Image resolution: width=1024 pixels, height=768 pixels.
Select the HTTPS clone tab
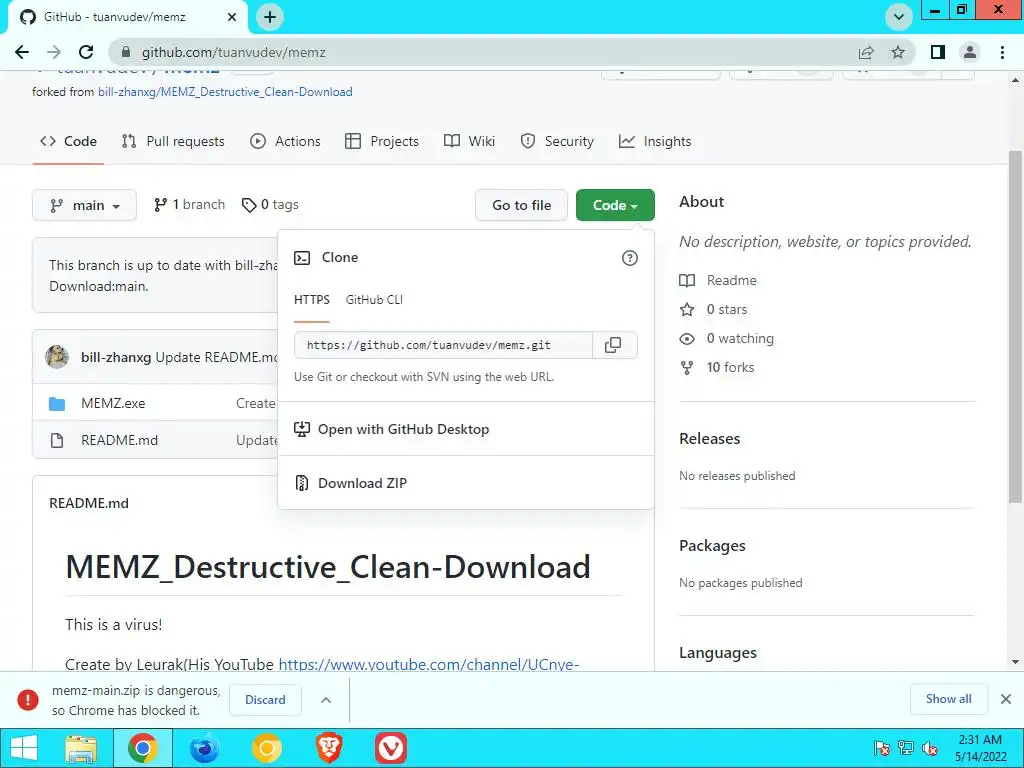(x=312, y=300)
